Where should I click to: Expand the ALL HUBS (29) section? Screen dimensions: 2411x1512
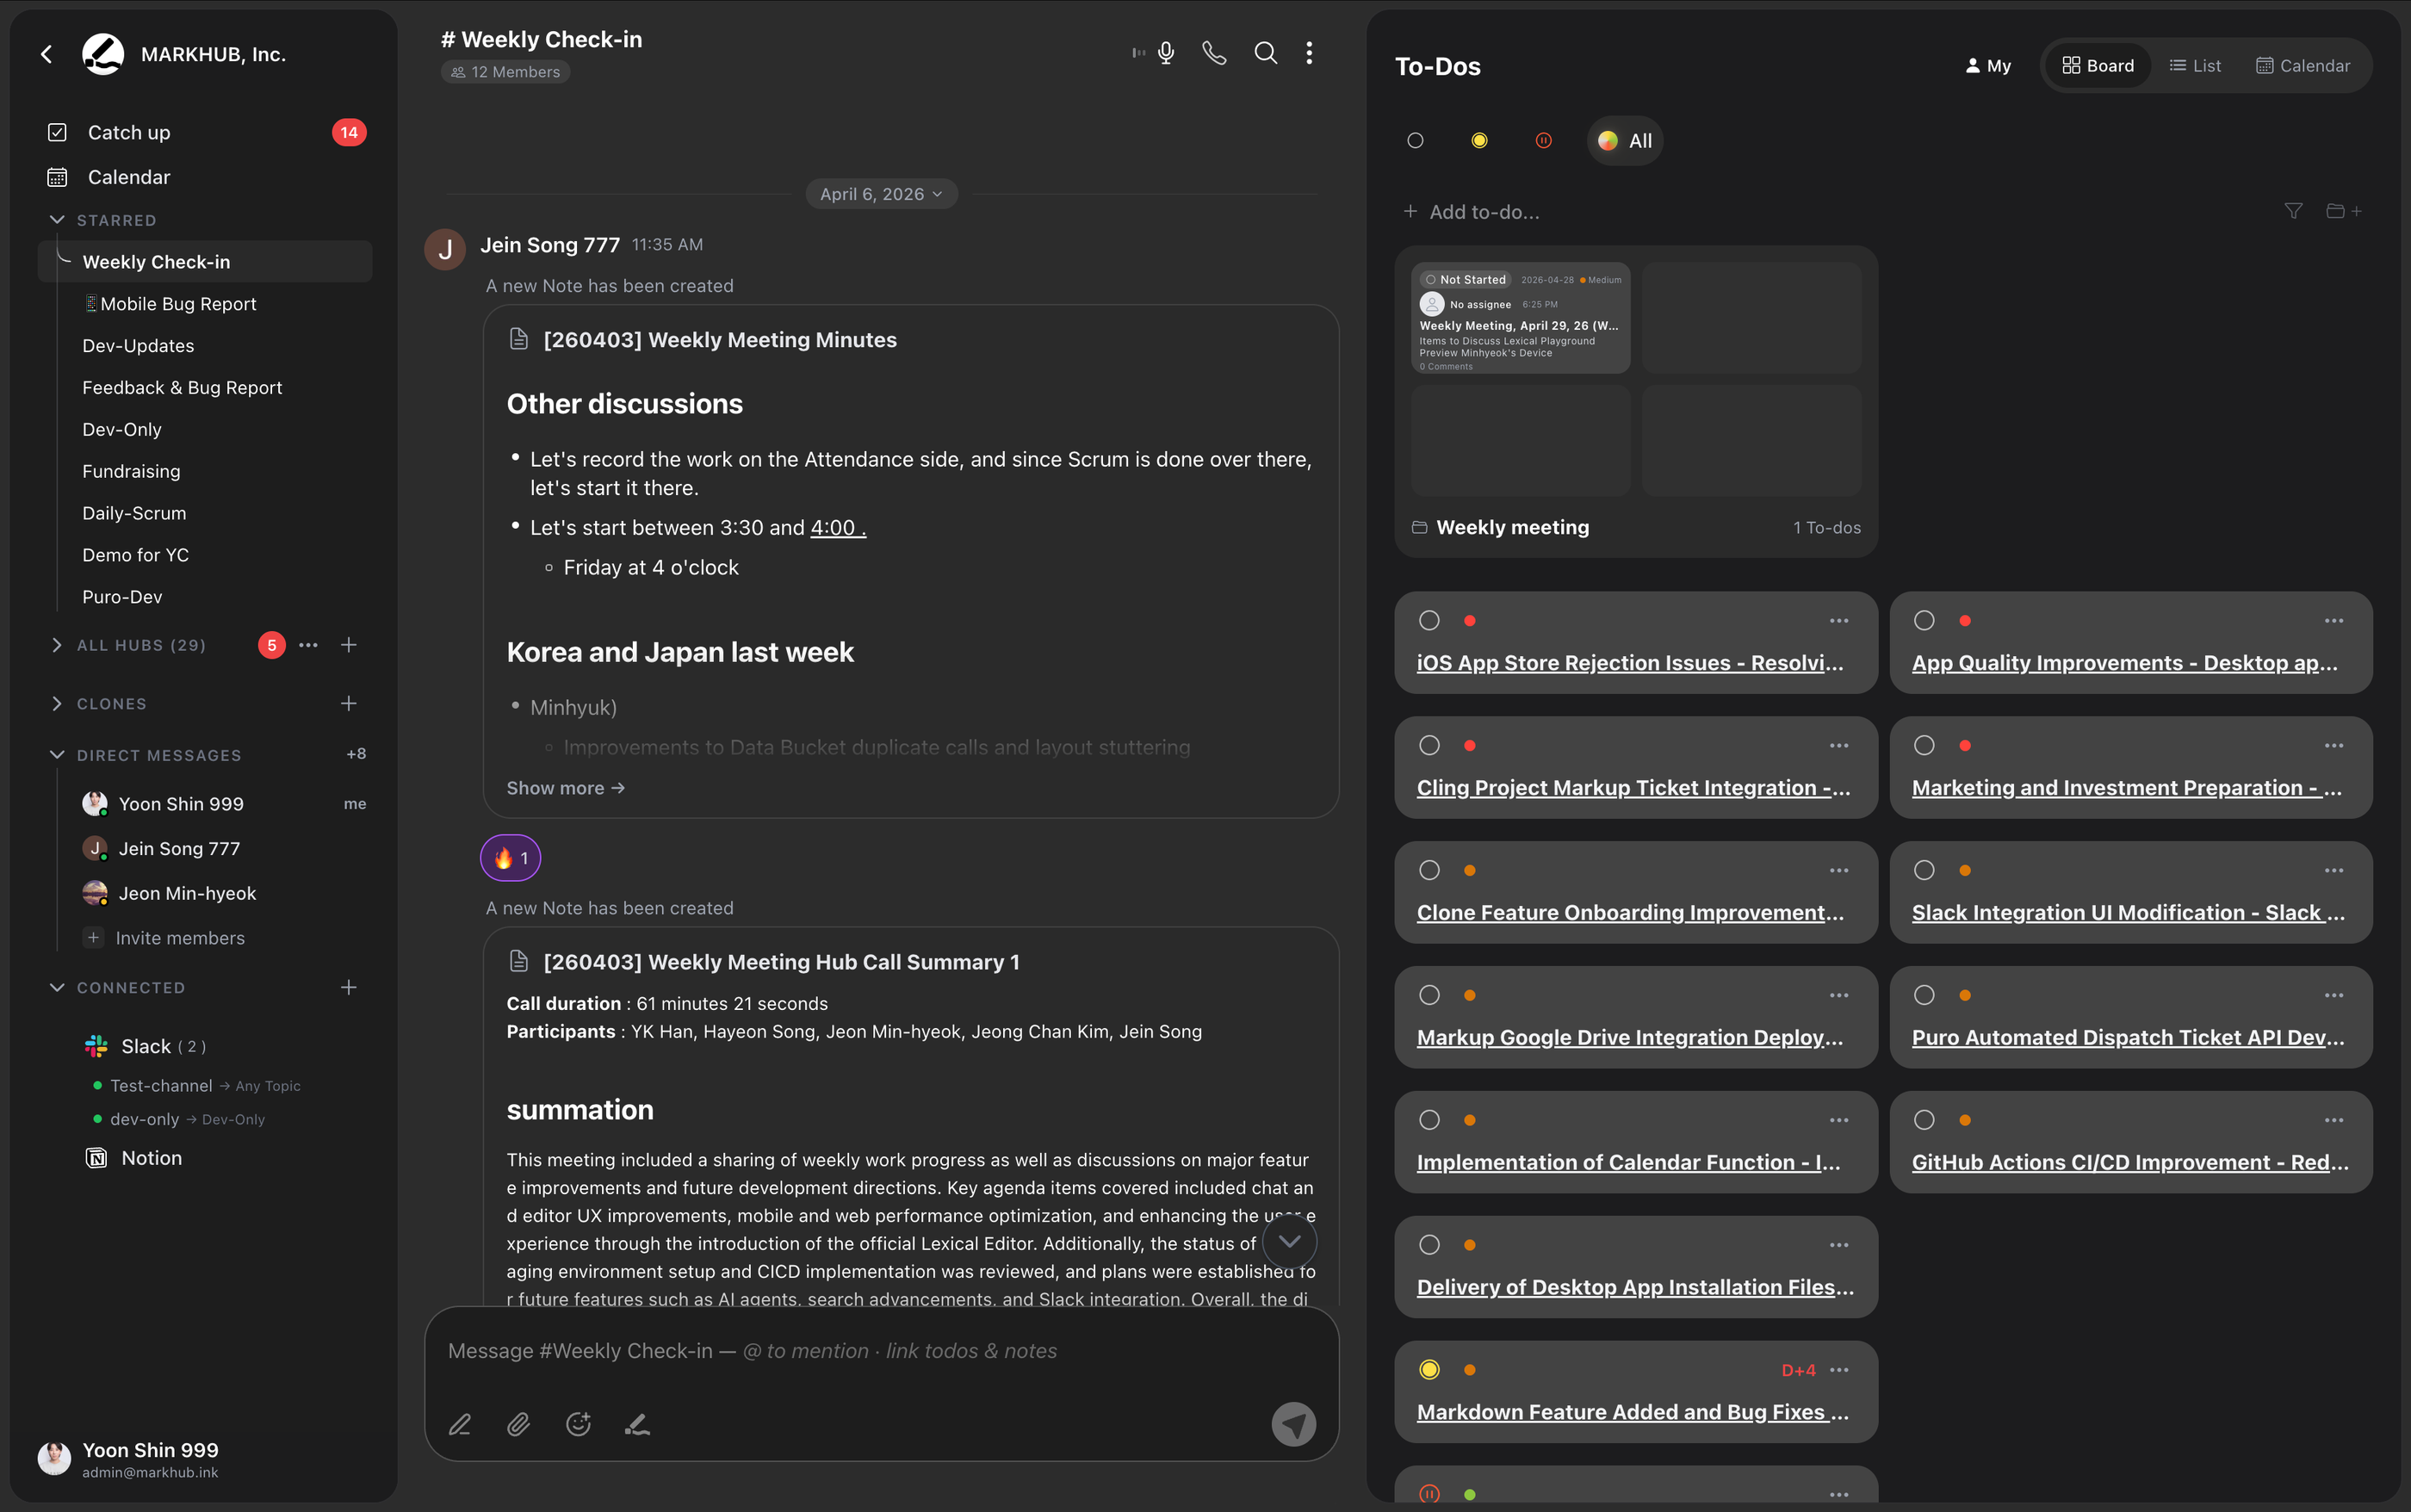[57, 646]
